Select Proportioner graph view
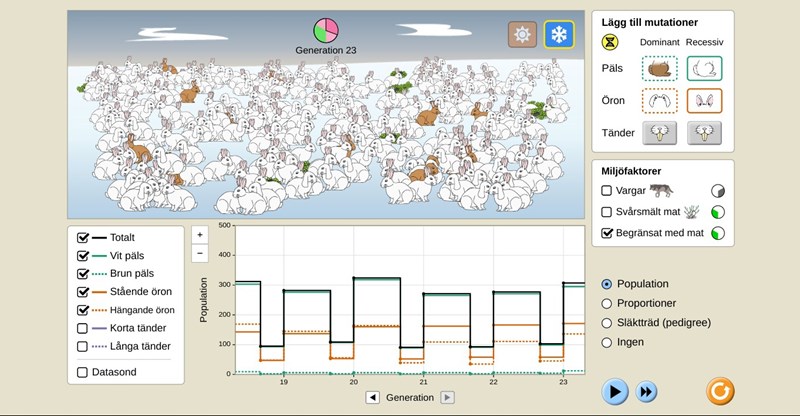 [x=607, y=303]
